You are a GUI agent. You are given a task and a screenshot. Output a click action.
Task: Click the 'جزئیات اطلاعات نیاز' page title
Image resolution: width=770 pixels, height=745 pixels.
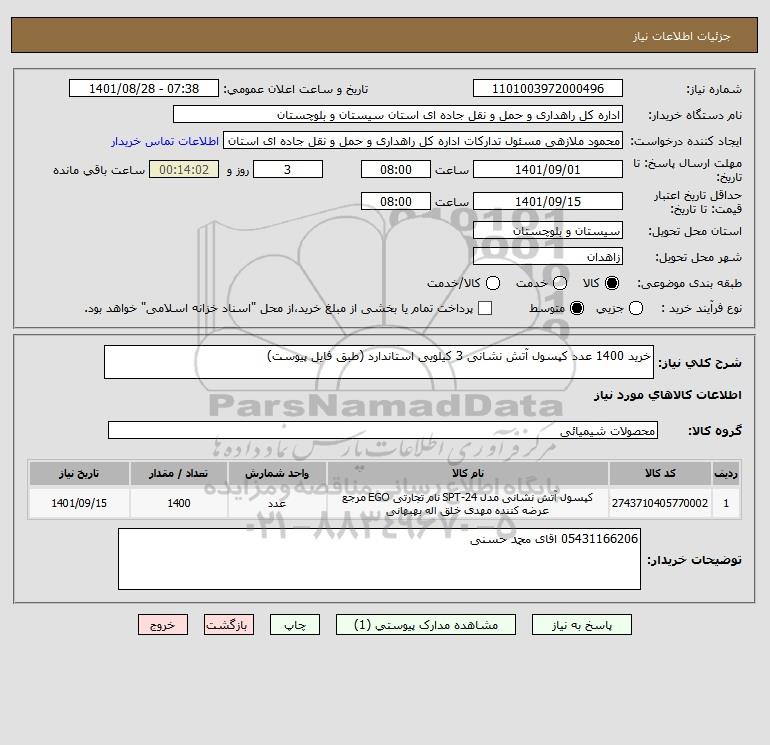coord(682,36)
